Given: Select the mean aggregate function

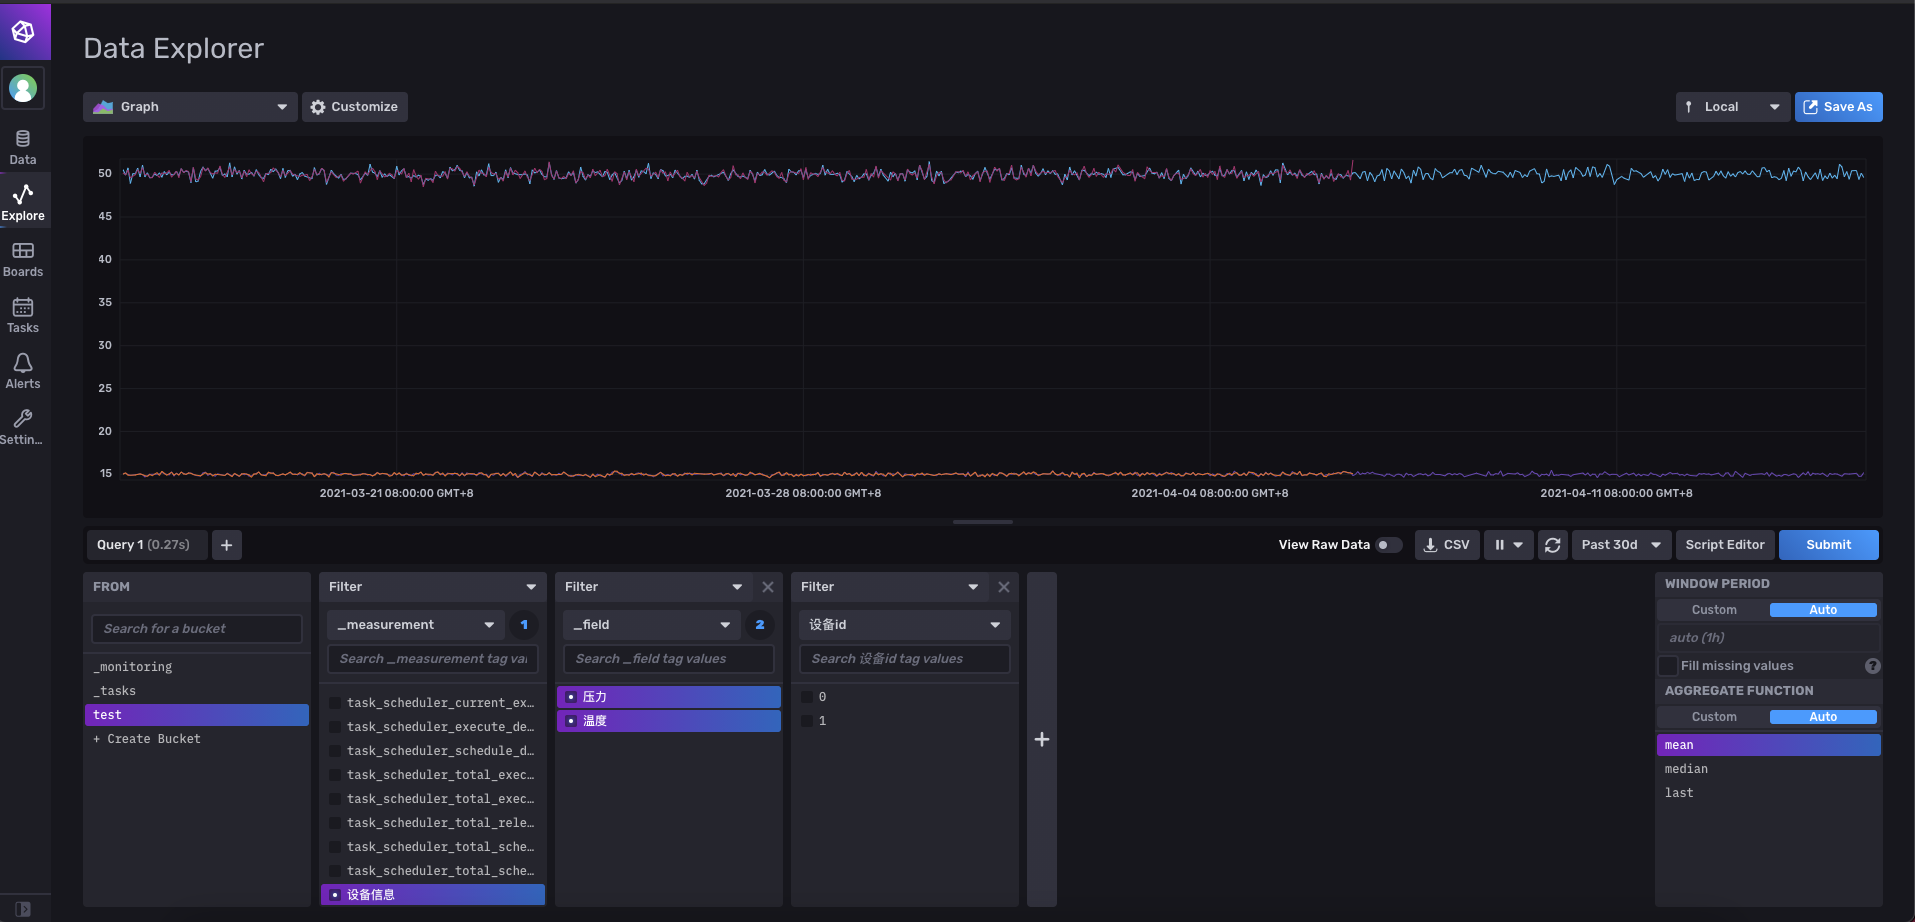Looking at the screenshot, I should coord(1769,745).
